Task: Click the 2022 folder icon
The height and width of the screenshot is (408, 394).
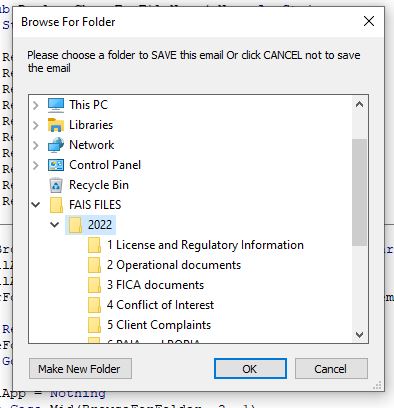Action: (75, 225)
